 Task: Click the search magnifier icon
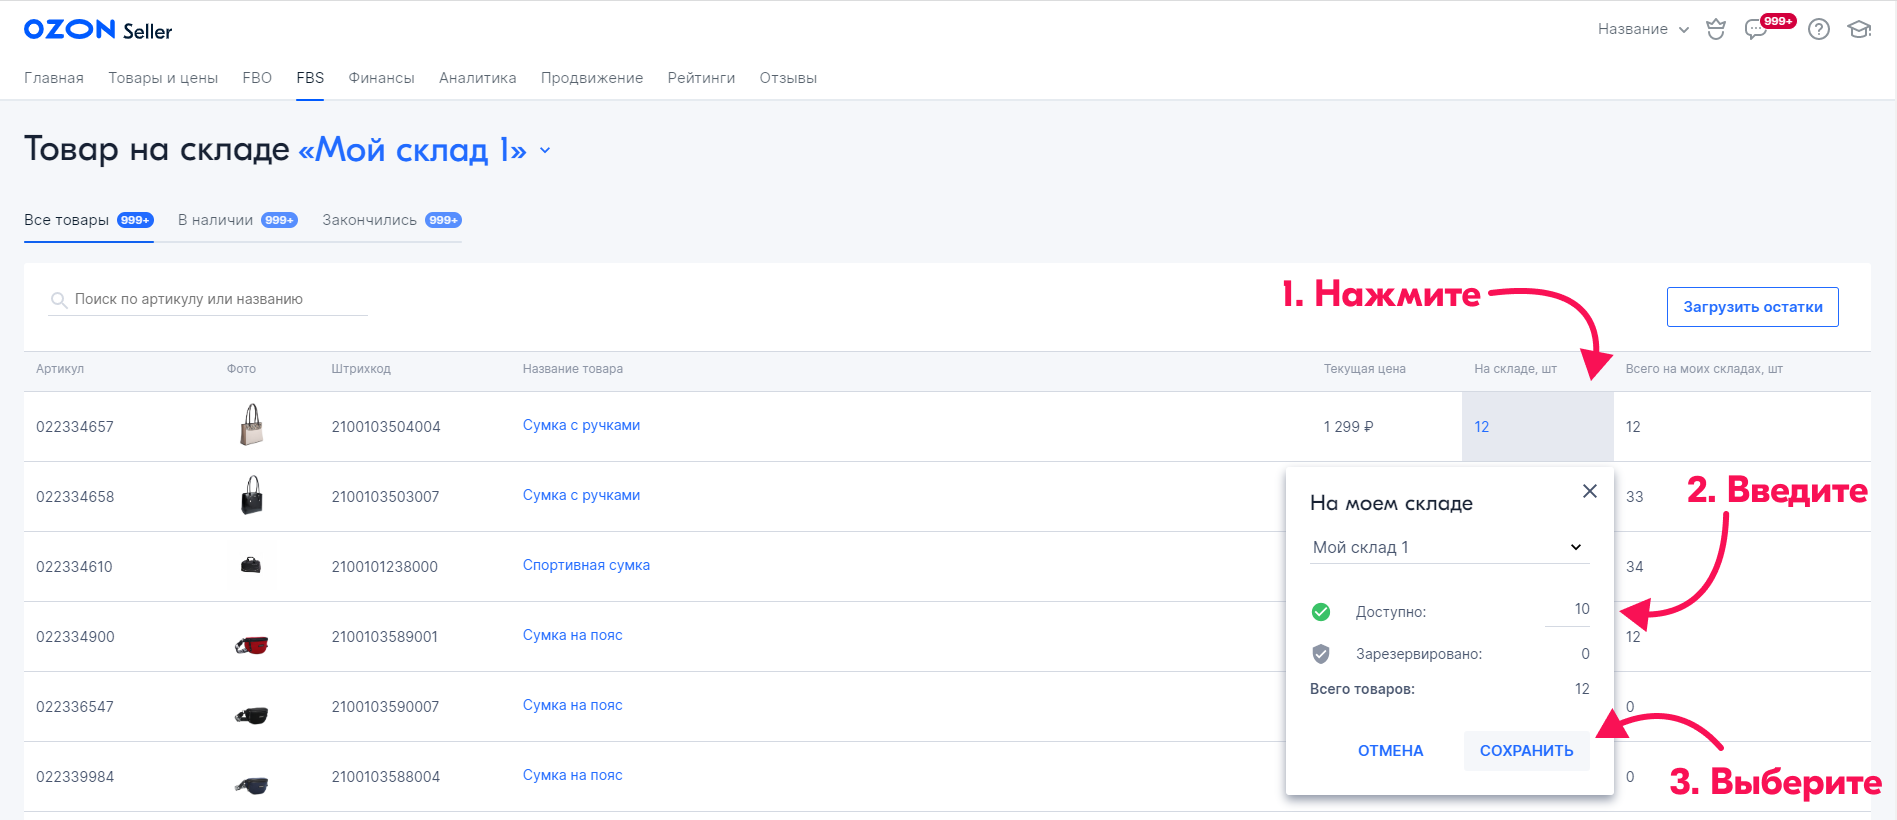point(59,300)
